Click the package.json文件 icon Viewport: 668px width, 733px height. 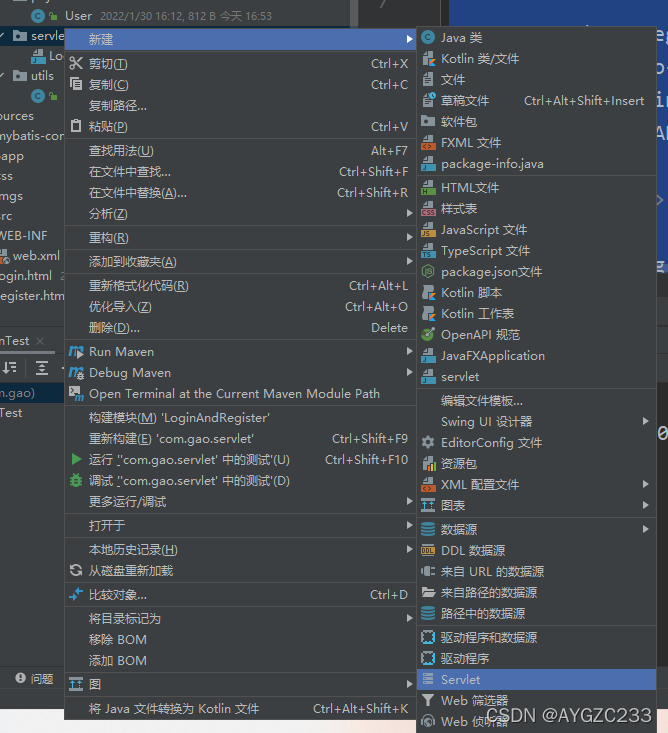pos(428,272)
